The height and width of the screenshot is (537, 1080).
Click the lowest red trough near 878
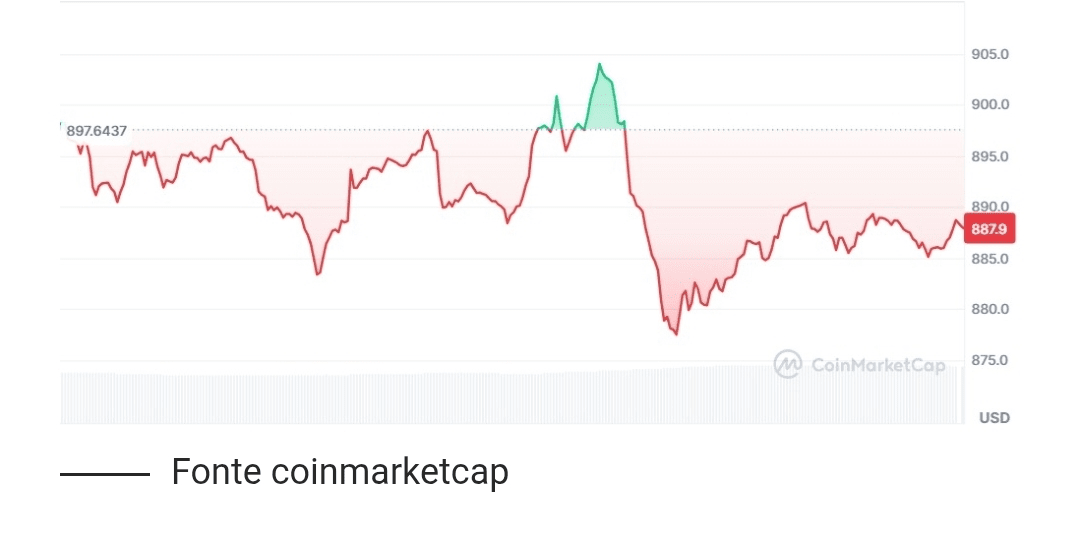coord(676,334)
